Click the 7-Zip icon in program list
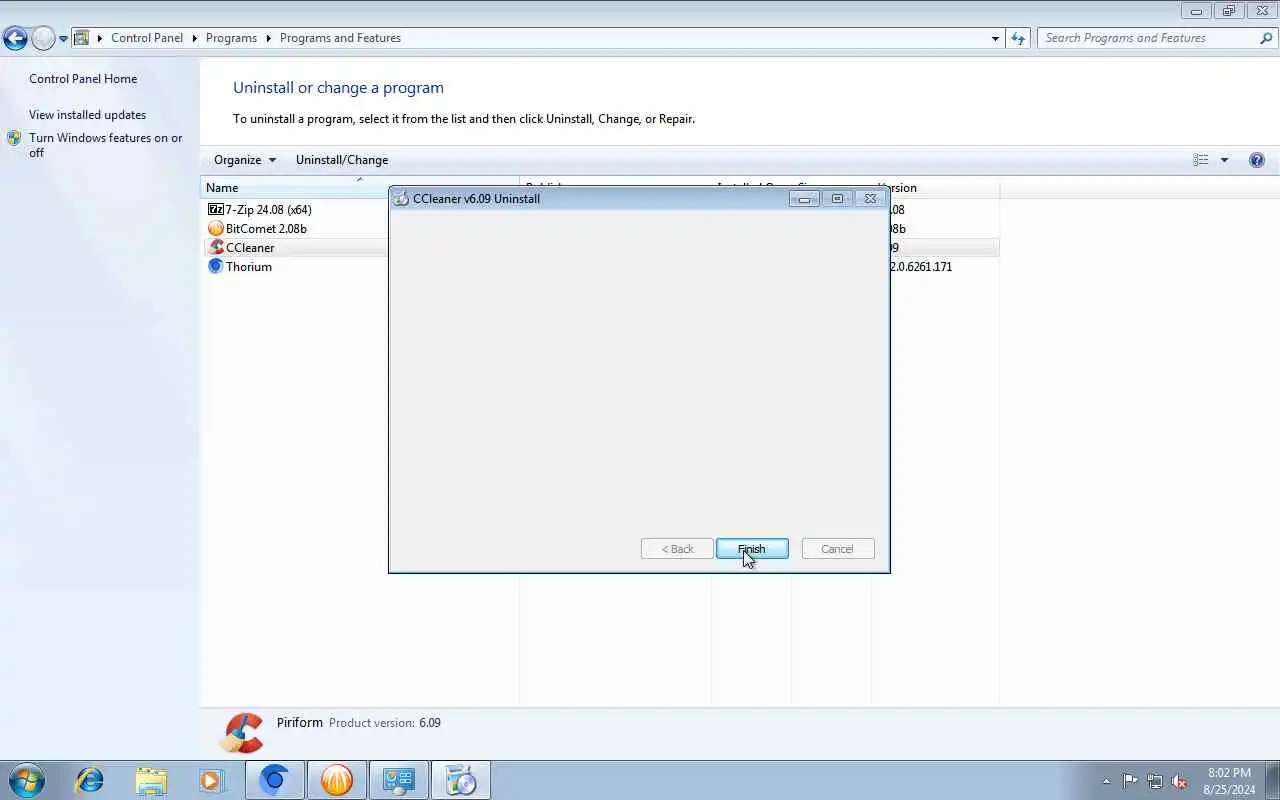The image size is (1280, 800). tap(215, 210)
